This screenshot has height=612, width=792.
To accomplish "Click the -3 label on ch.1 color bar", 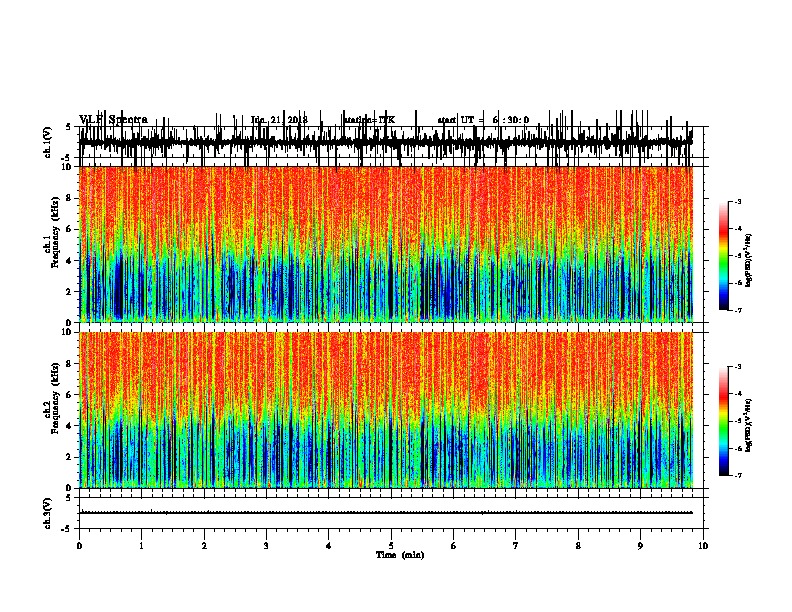I will tap(737, 201).
